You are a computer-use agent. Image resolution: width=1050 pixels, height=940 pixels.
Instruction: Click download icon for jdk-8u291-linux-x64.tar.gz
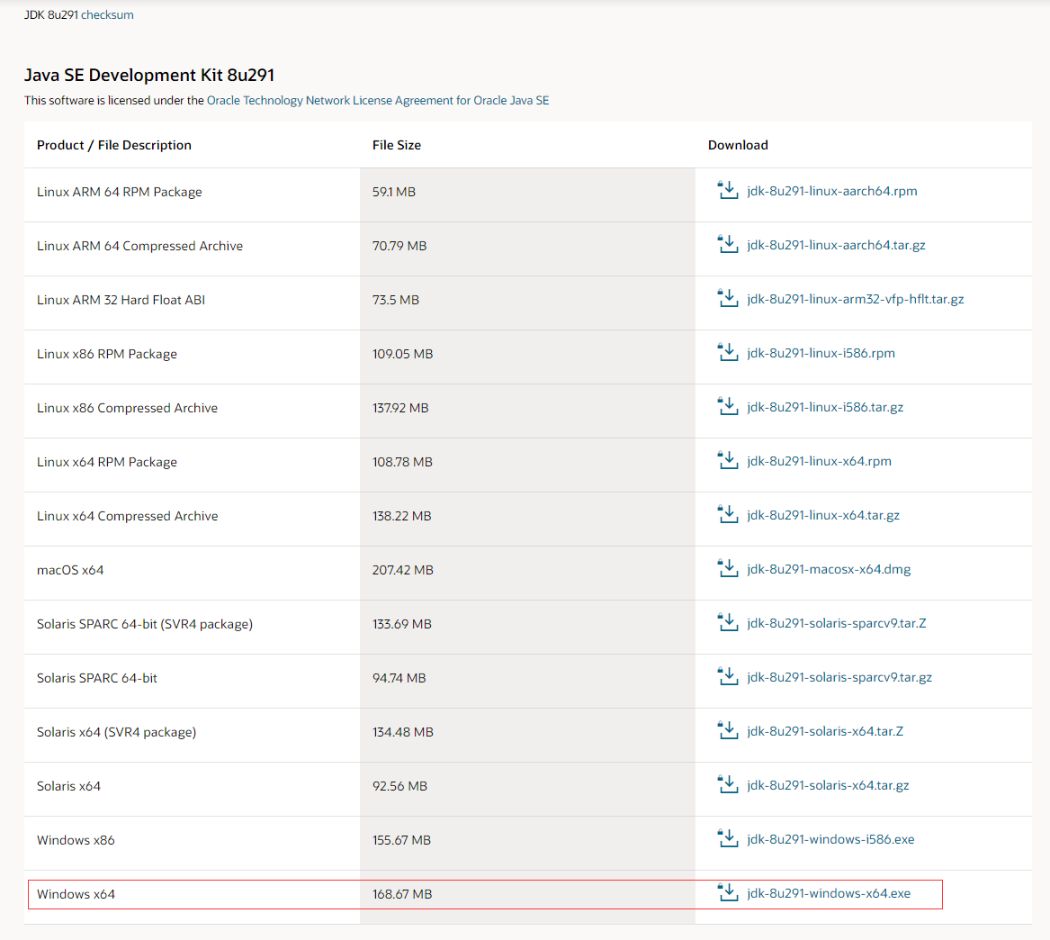(727, 515)
